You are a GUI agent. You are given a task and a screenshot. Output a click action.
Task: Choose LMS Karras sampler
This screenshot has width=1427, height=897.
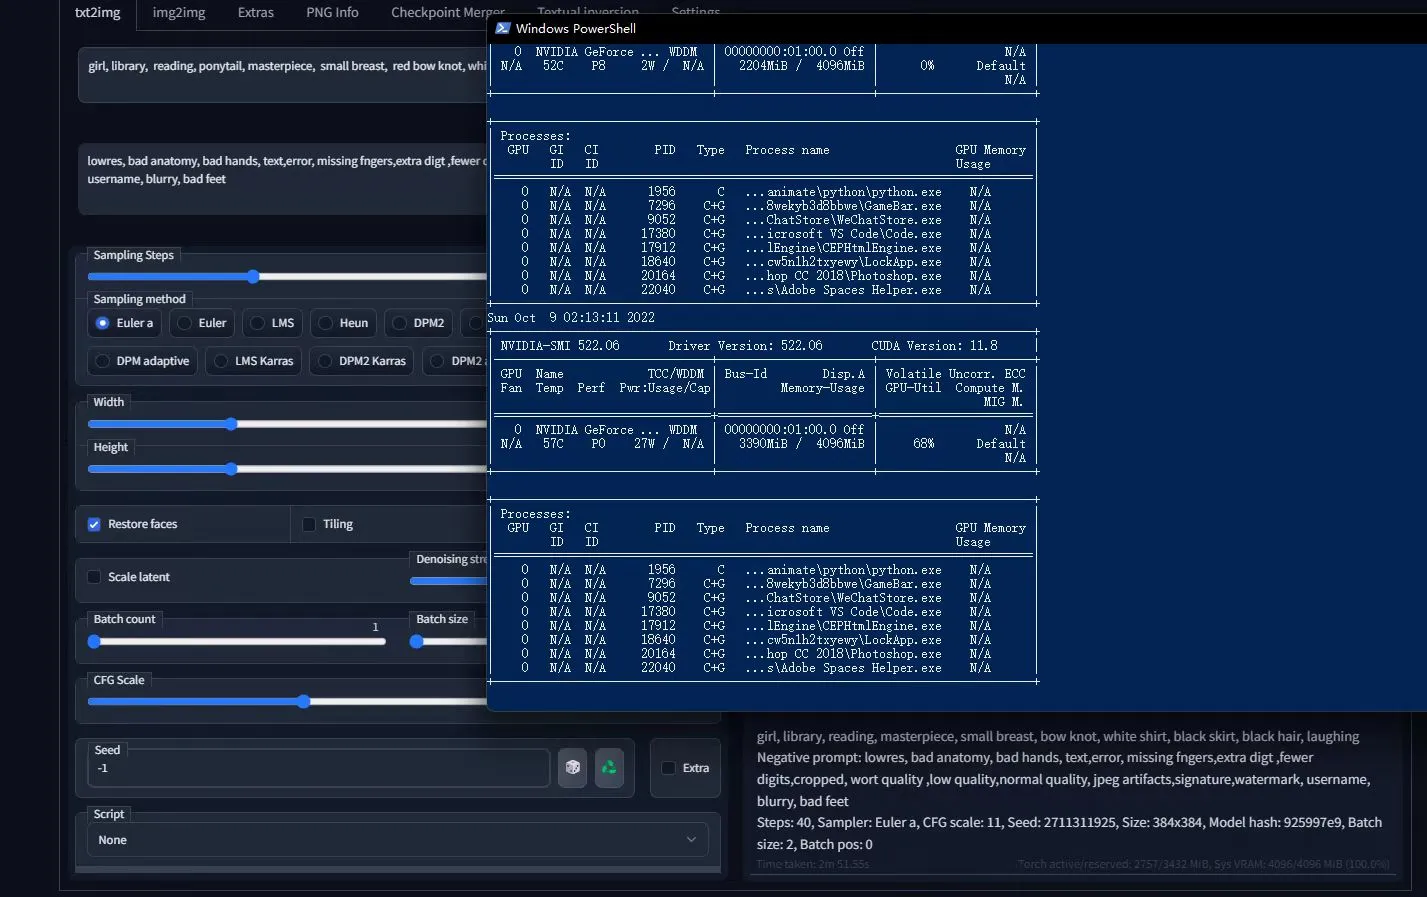[222, 361]
